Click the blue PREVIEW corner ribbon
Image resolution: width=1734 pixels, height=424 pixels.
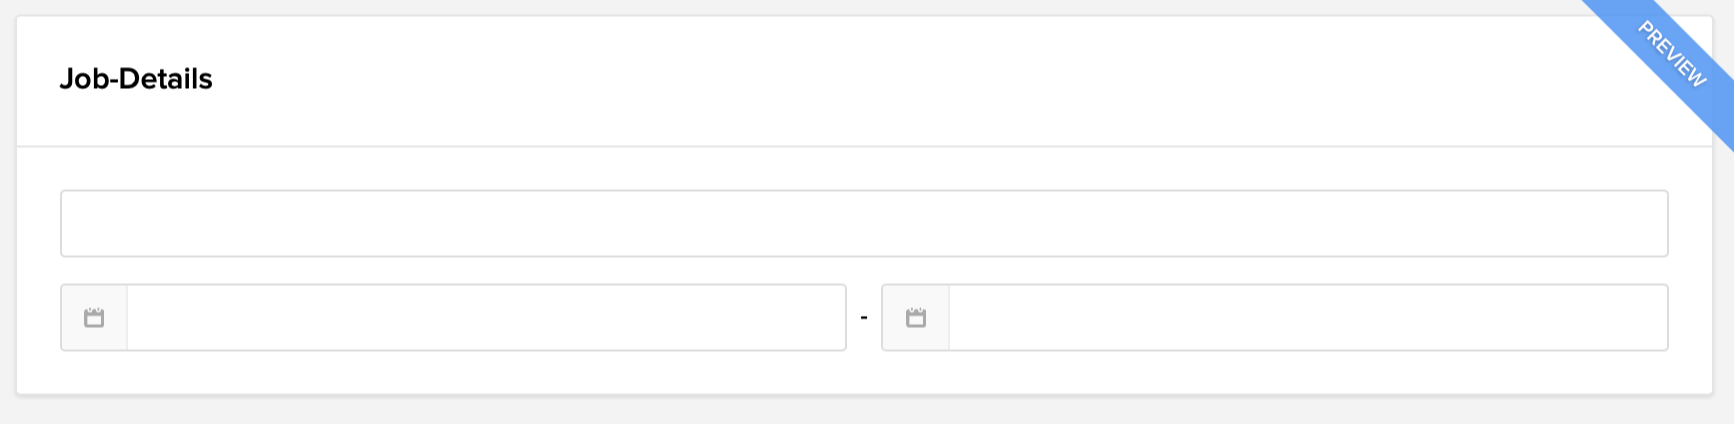[1671, 54]
